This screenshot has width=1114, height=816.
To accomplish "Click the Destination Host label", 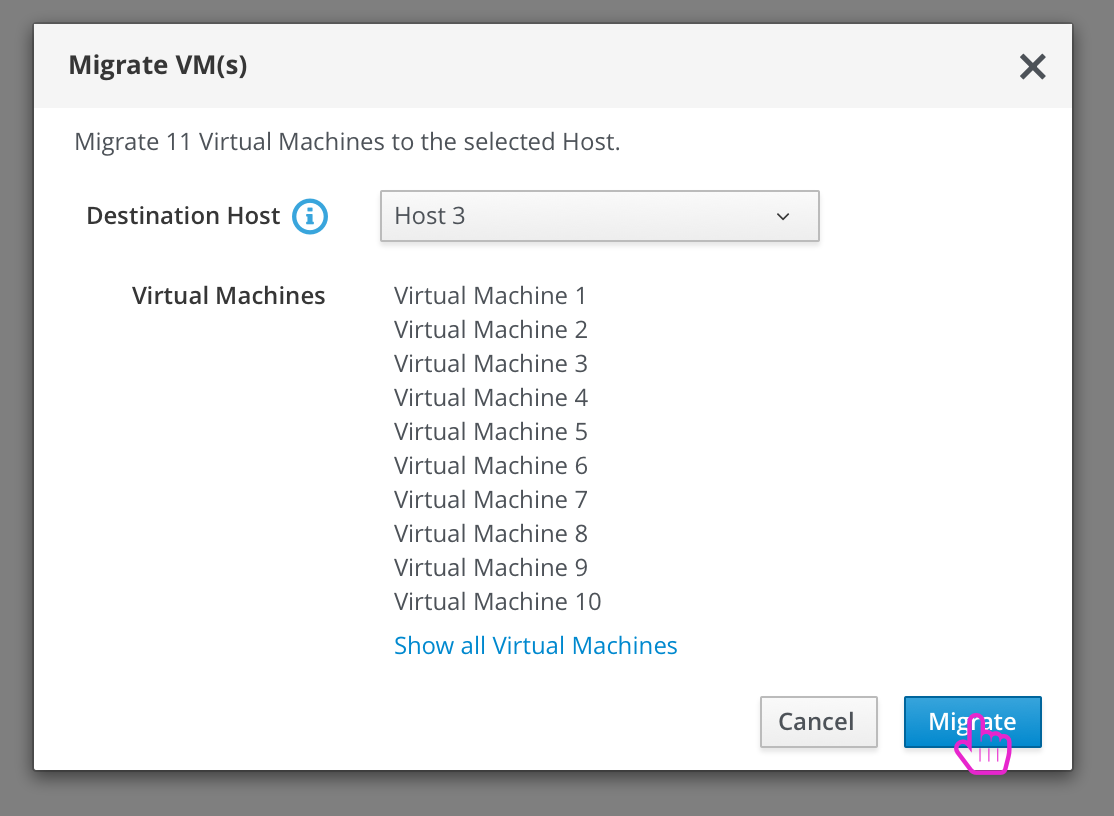I will pyautogui.click(x=183, y=216).
